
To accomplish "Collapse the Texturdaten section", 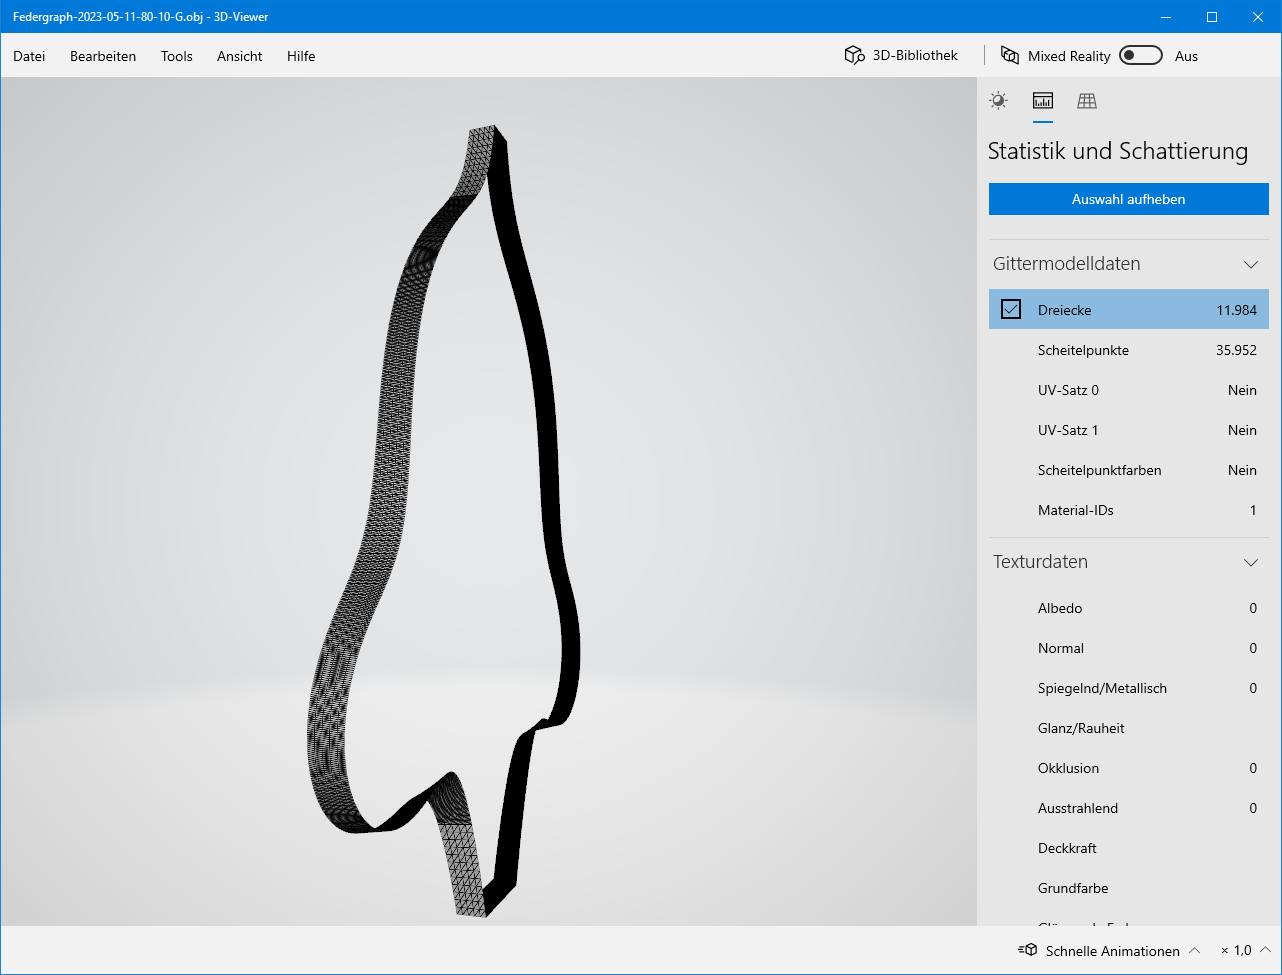I will coord(1250,562).
